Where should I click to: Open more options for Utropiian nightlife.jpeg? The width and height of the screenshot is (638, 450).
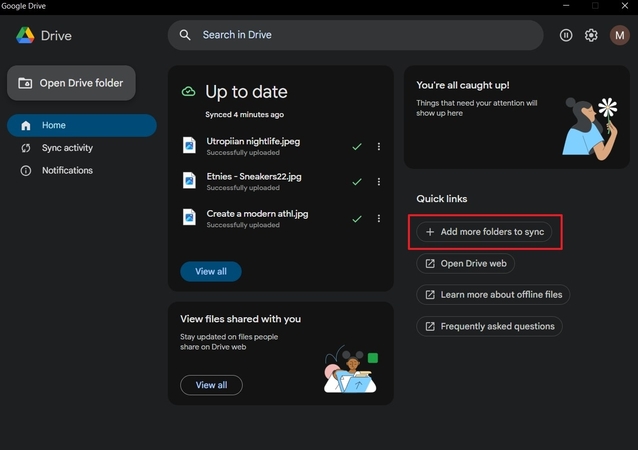379,147
